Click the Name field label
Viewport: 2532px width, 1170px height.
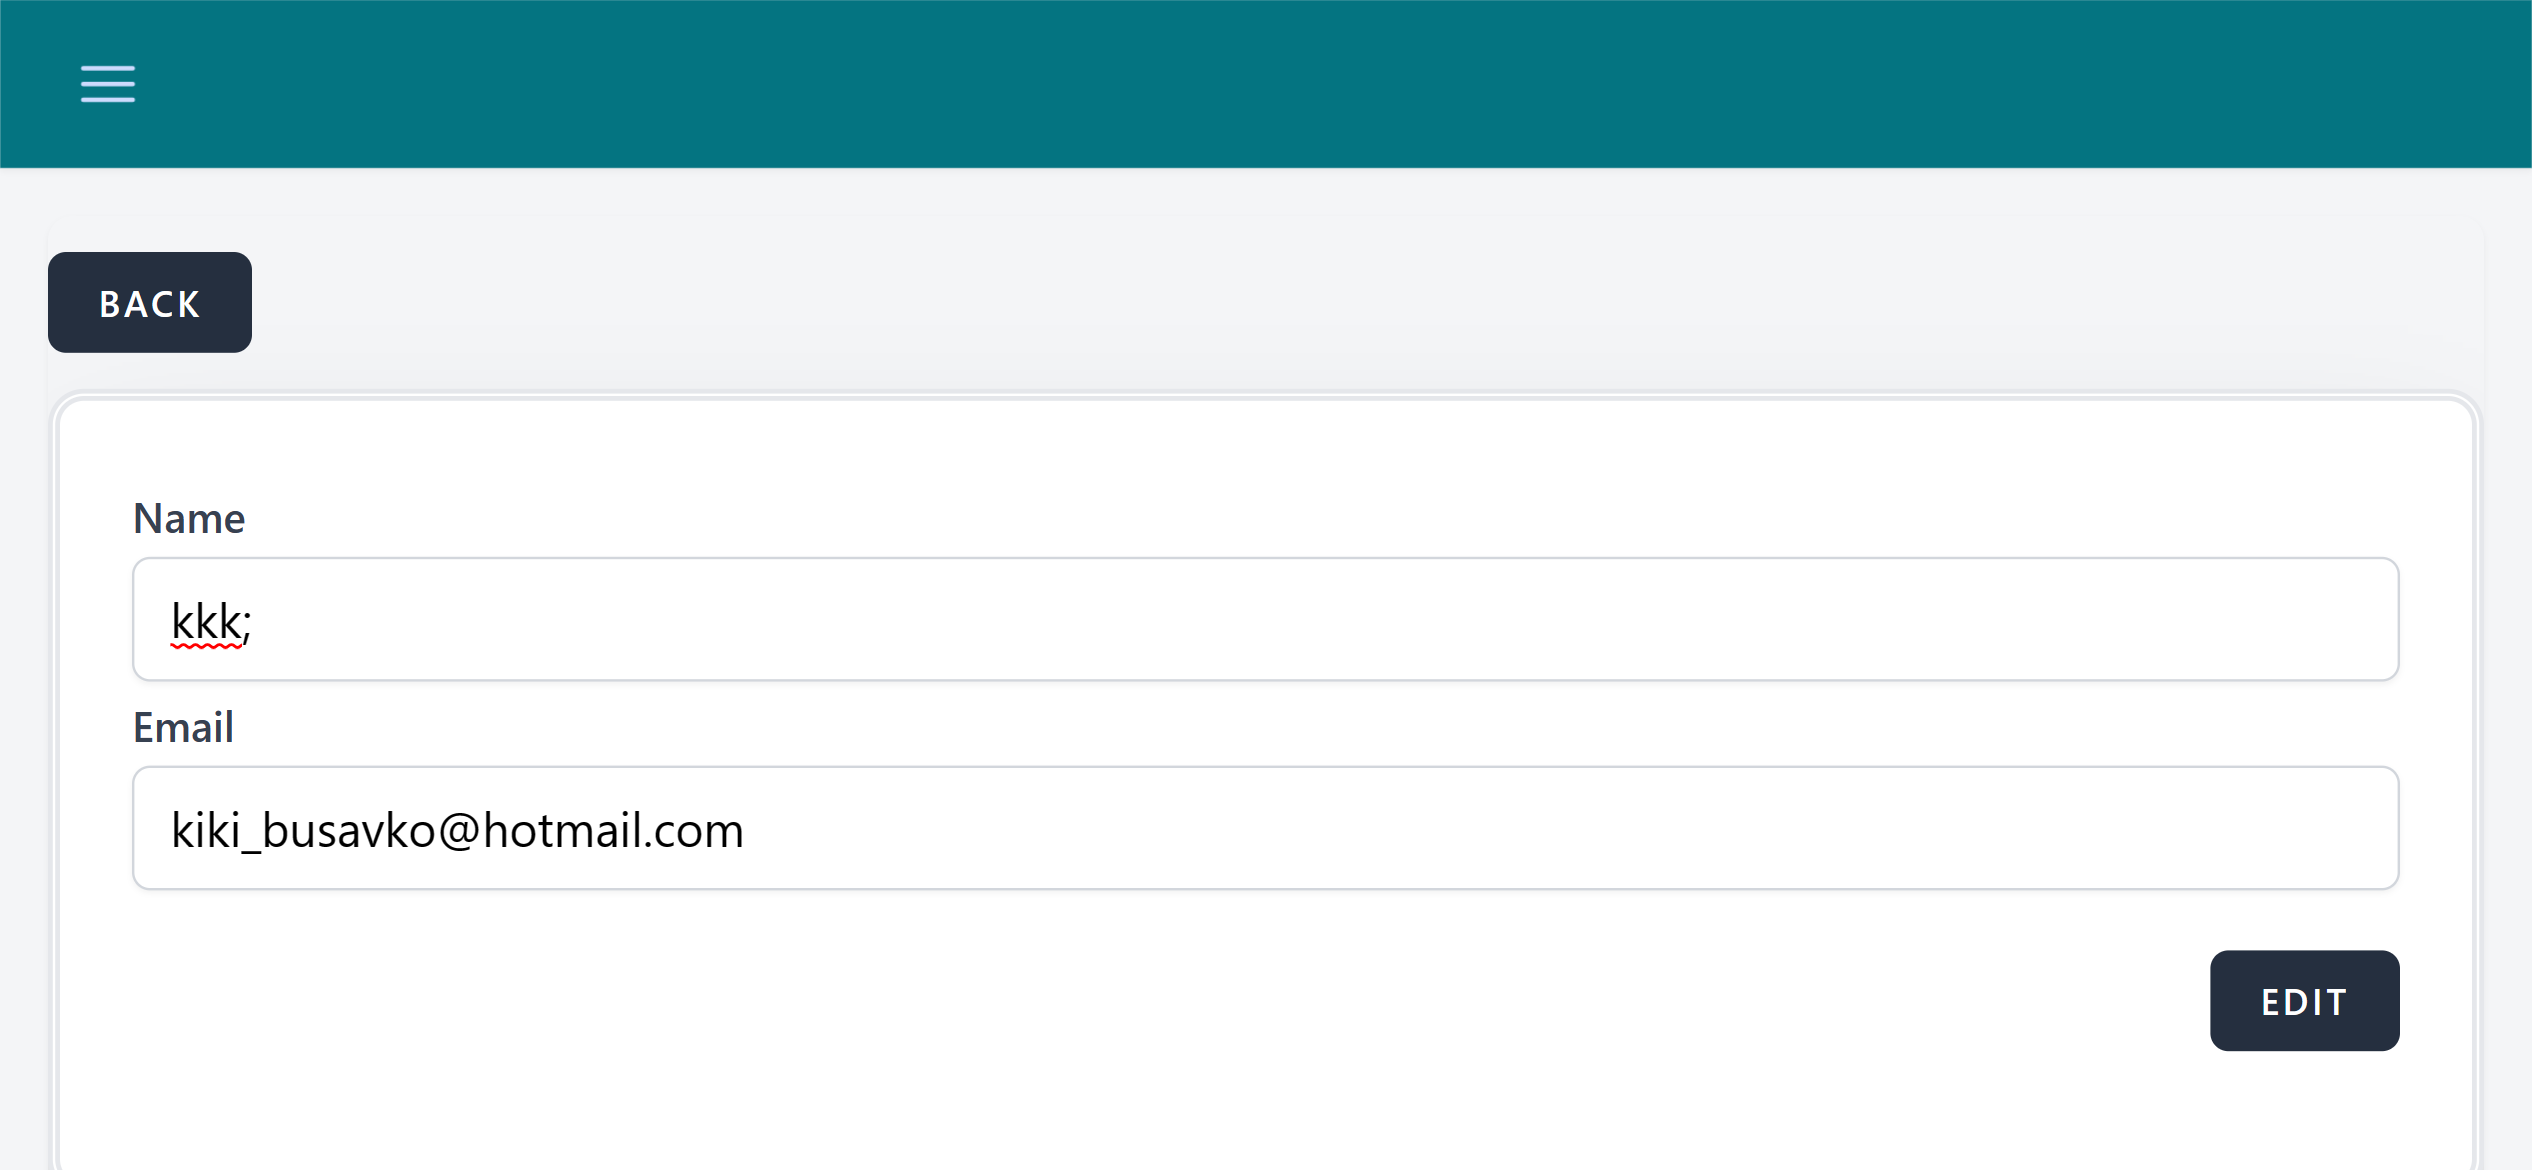tap(189, 519)
